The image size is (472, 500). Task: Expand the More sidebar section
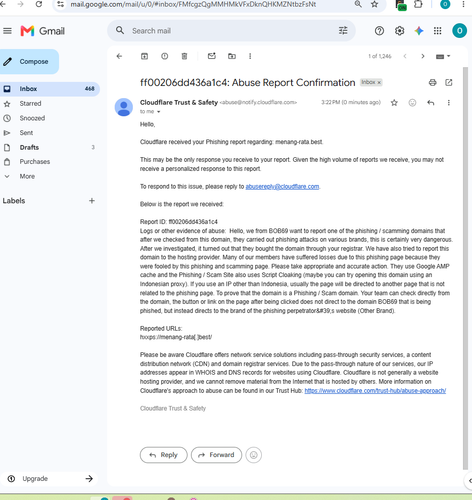[x=27, y=176]
